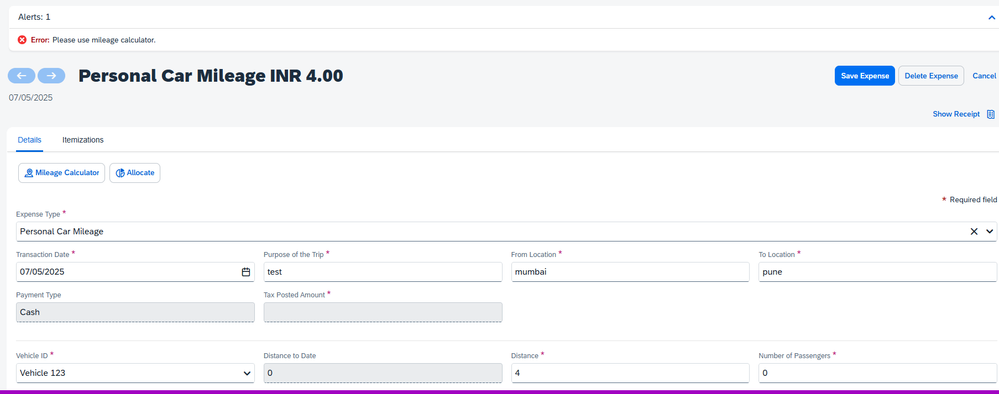Click the Tax Posted Amount field

pos(383,312)
